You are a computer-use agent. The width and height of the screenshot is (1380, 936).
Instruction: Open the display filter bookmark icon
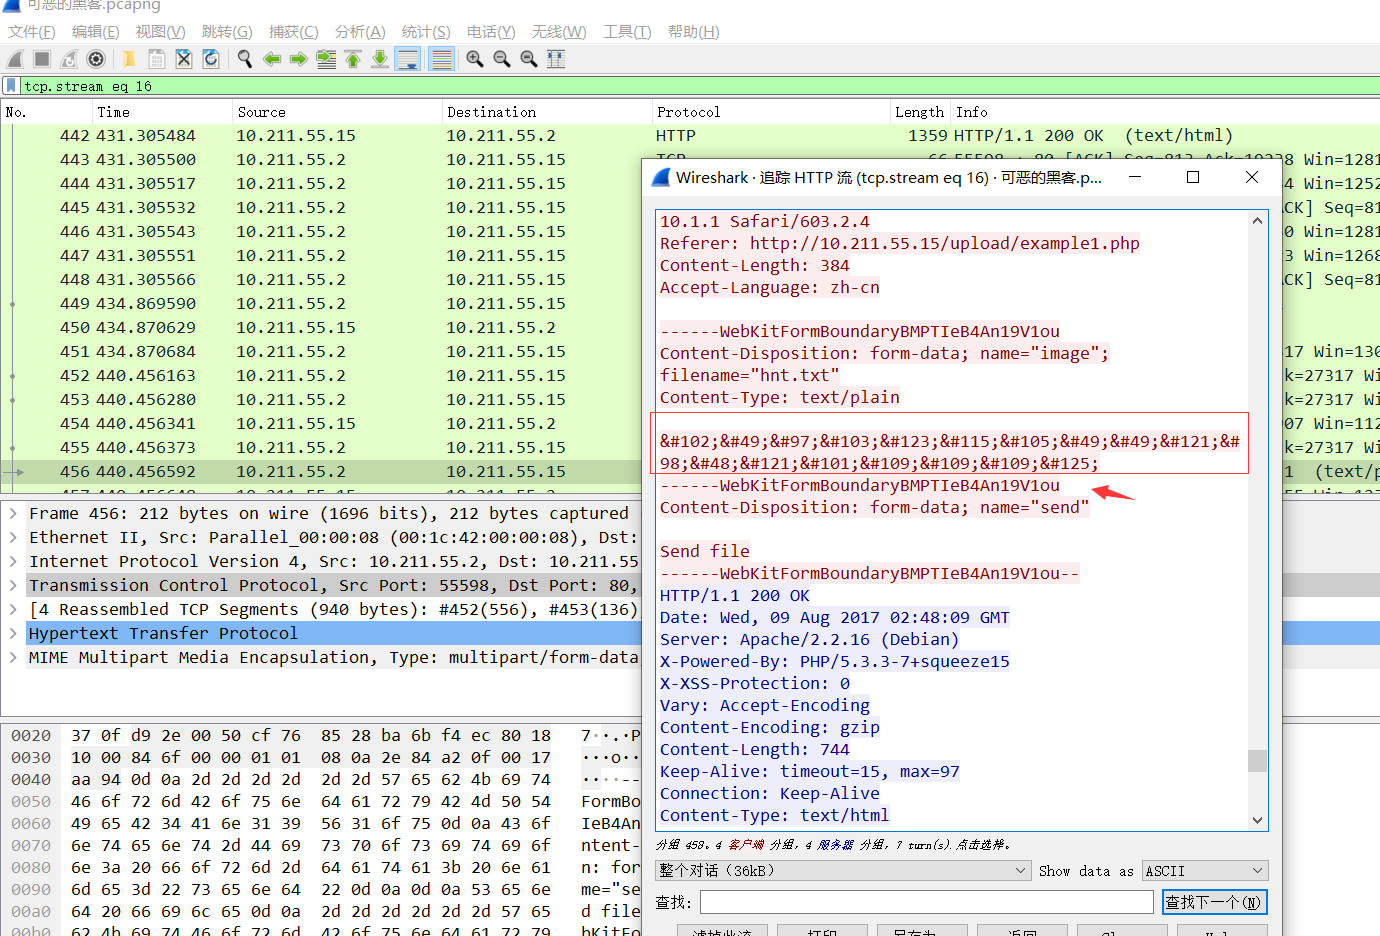point(11,86)
